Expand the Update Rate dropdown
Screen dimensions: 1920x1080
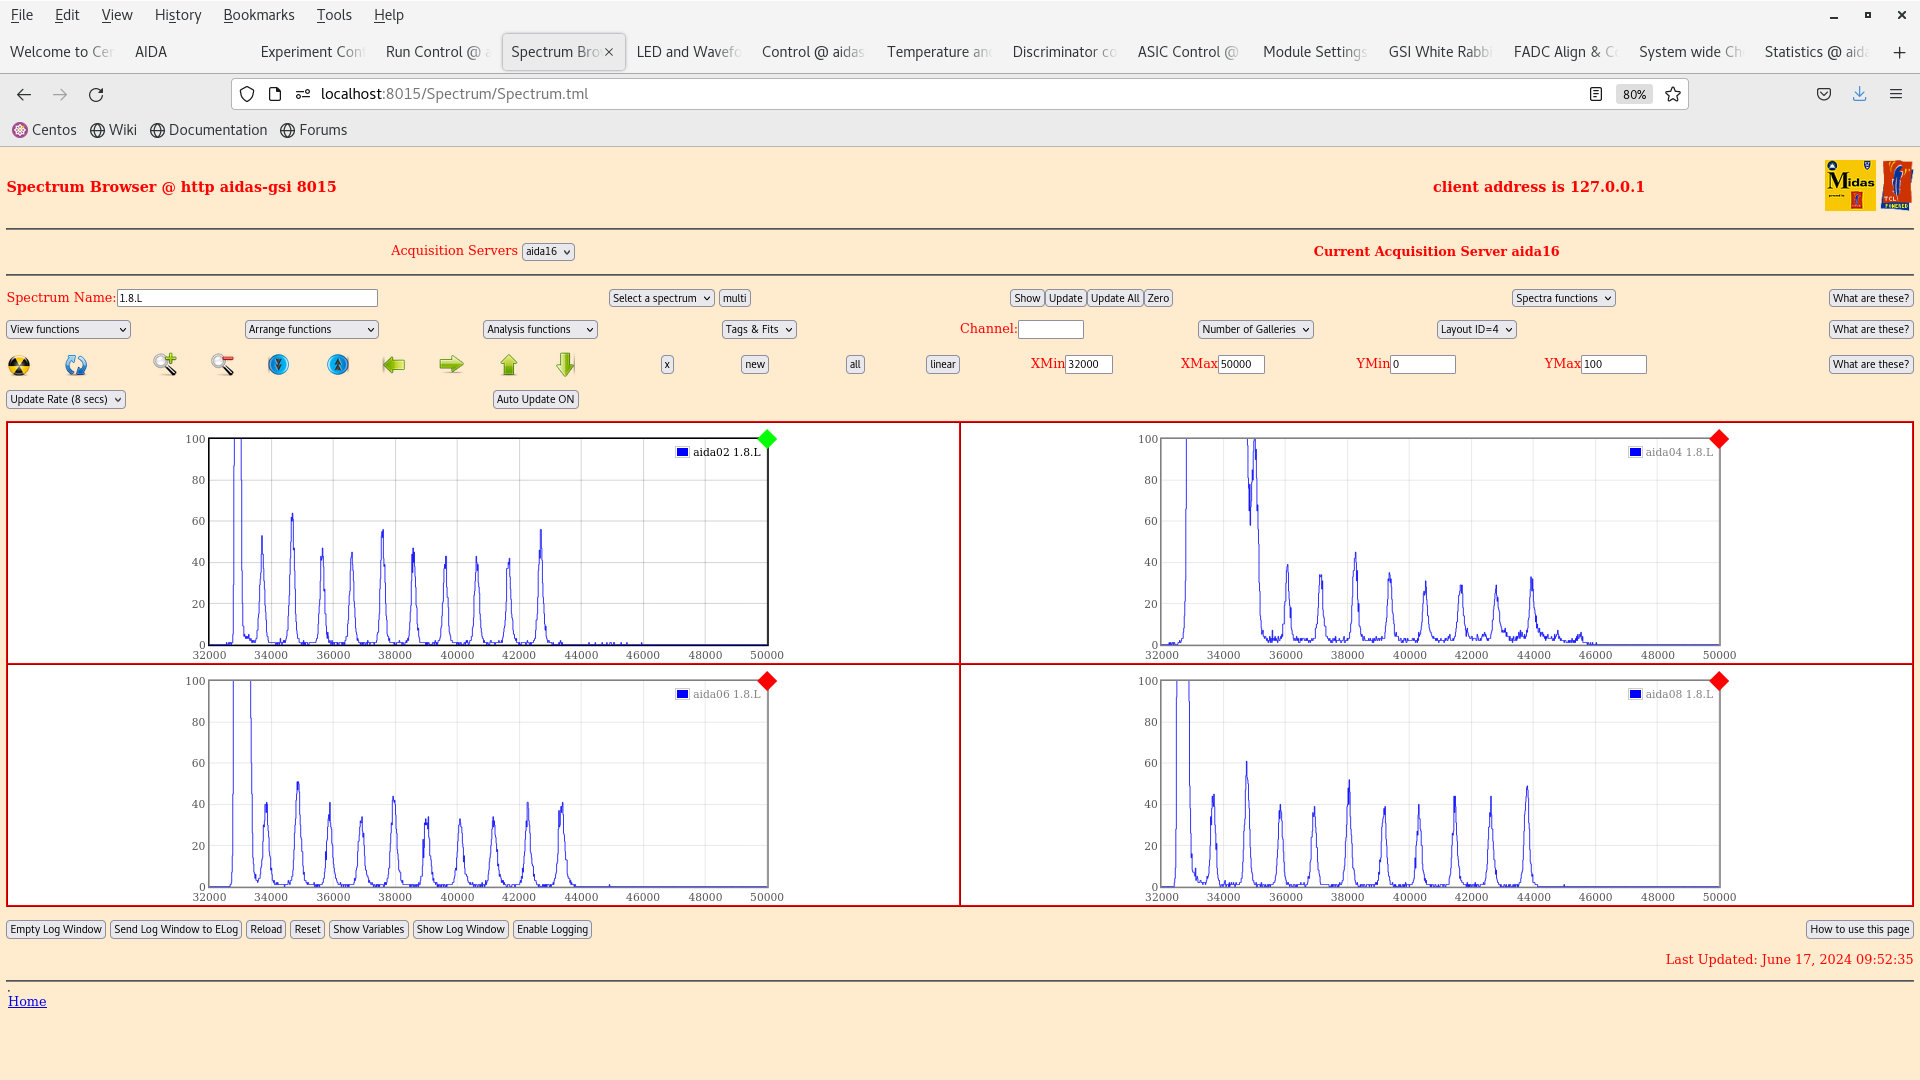tap(66, 399)
